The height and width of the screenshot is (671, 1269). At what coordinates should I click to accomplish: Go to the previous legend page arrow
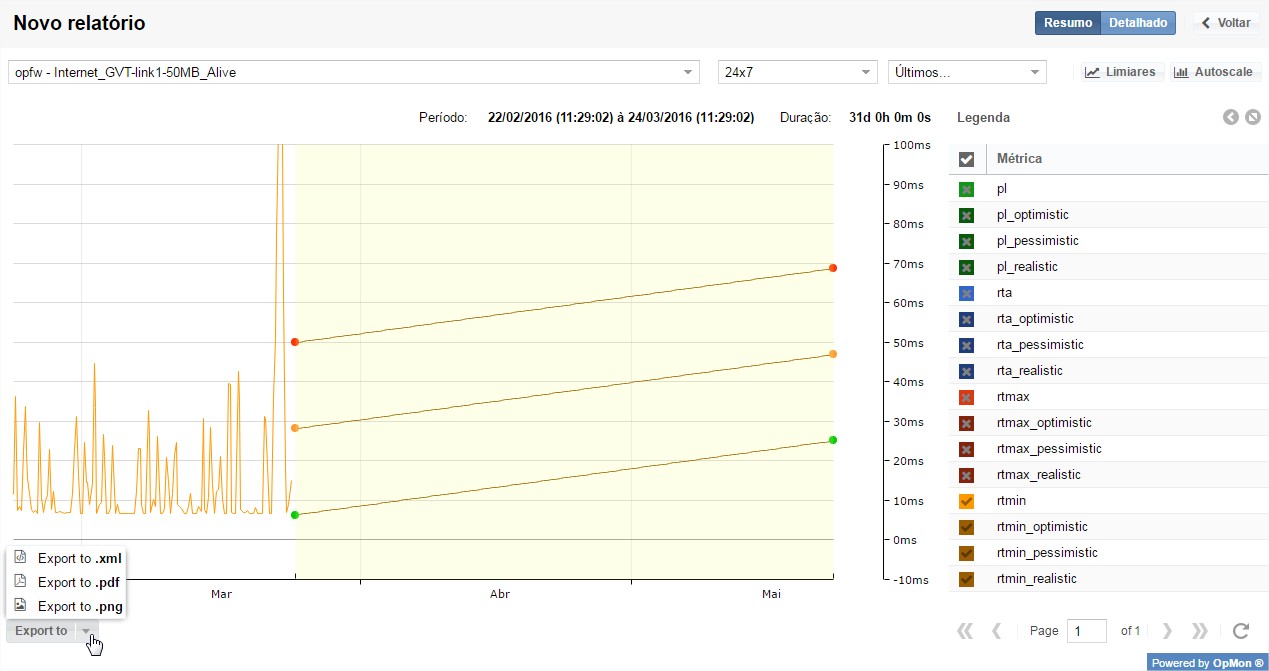(996, 631)
